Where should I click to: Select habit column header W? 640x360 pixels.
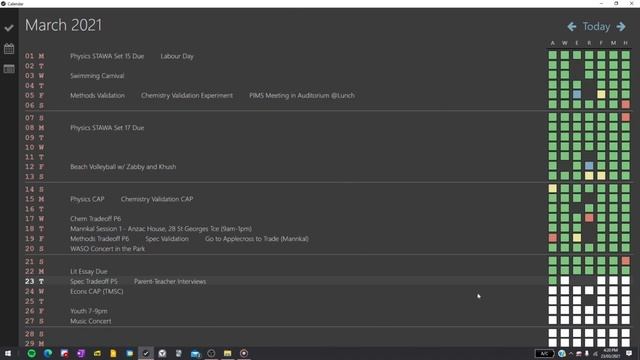click(x=564, y=43)
